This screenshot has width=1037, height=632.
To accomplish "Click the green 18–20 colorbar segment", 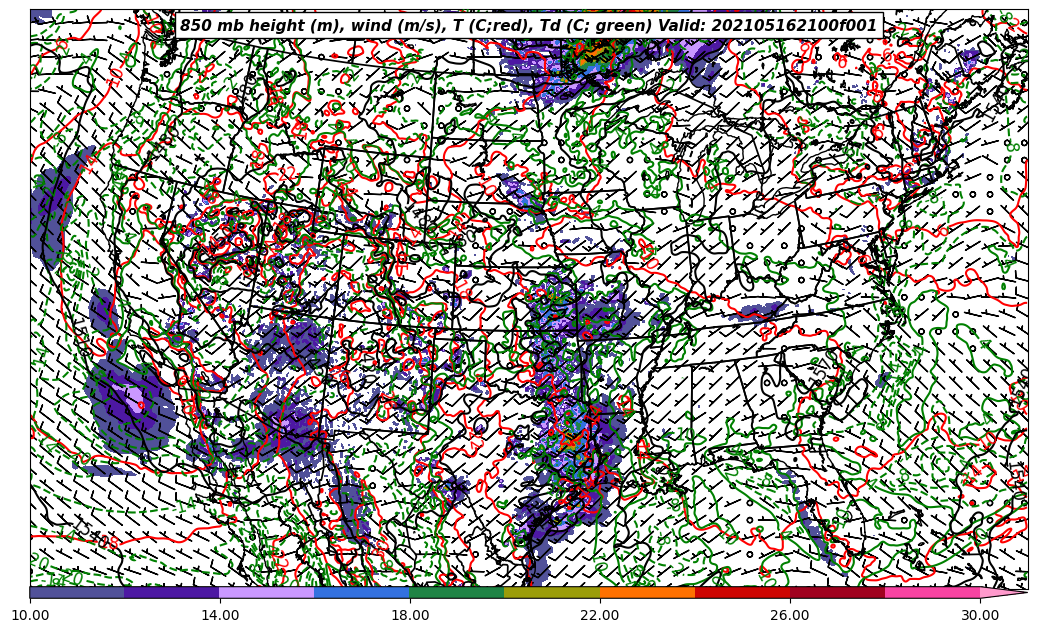I will point(457,592).
